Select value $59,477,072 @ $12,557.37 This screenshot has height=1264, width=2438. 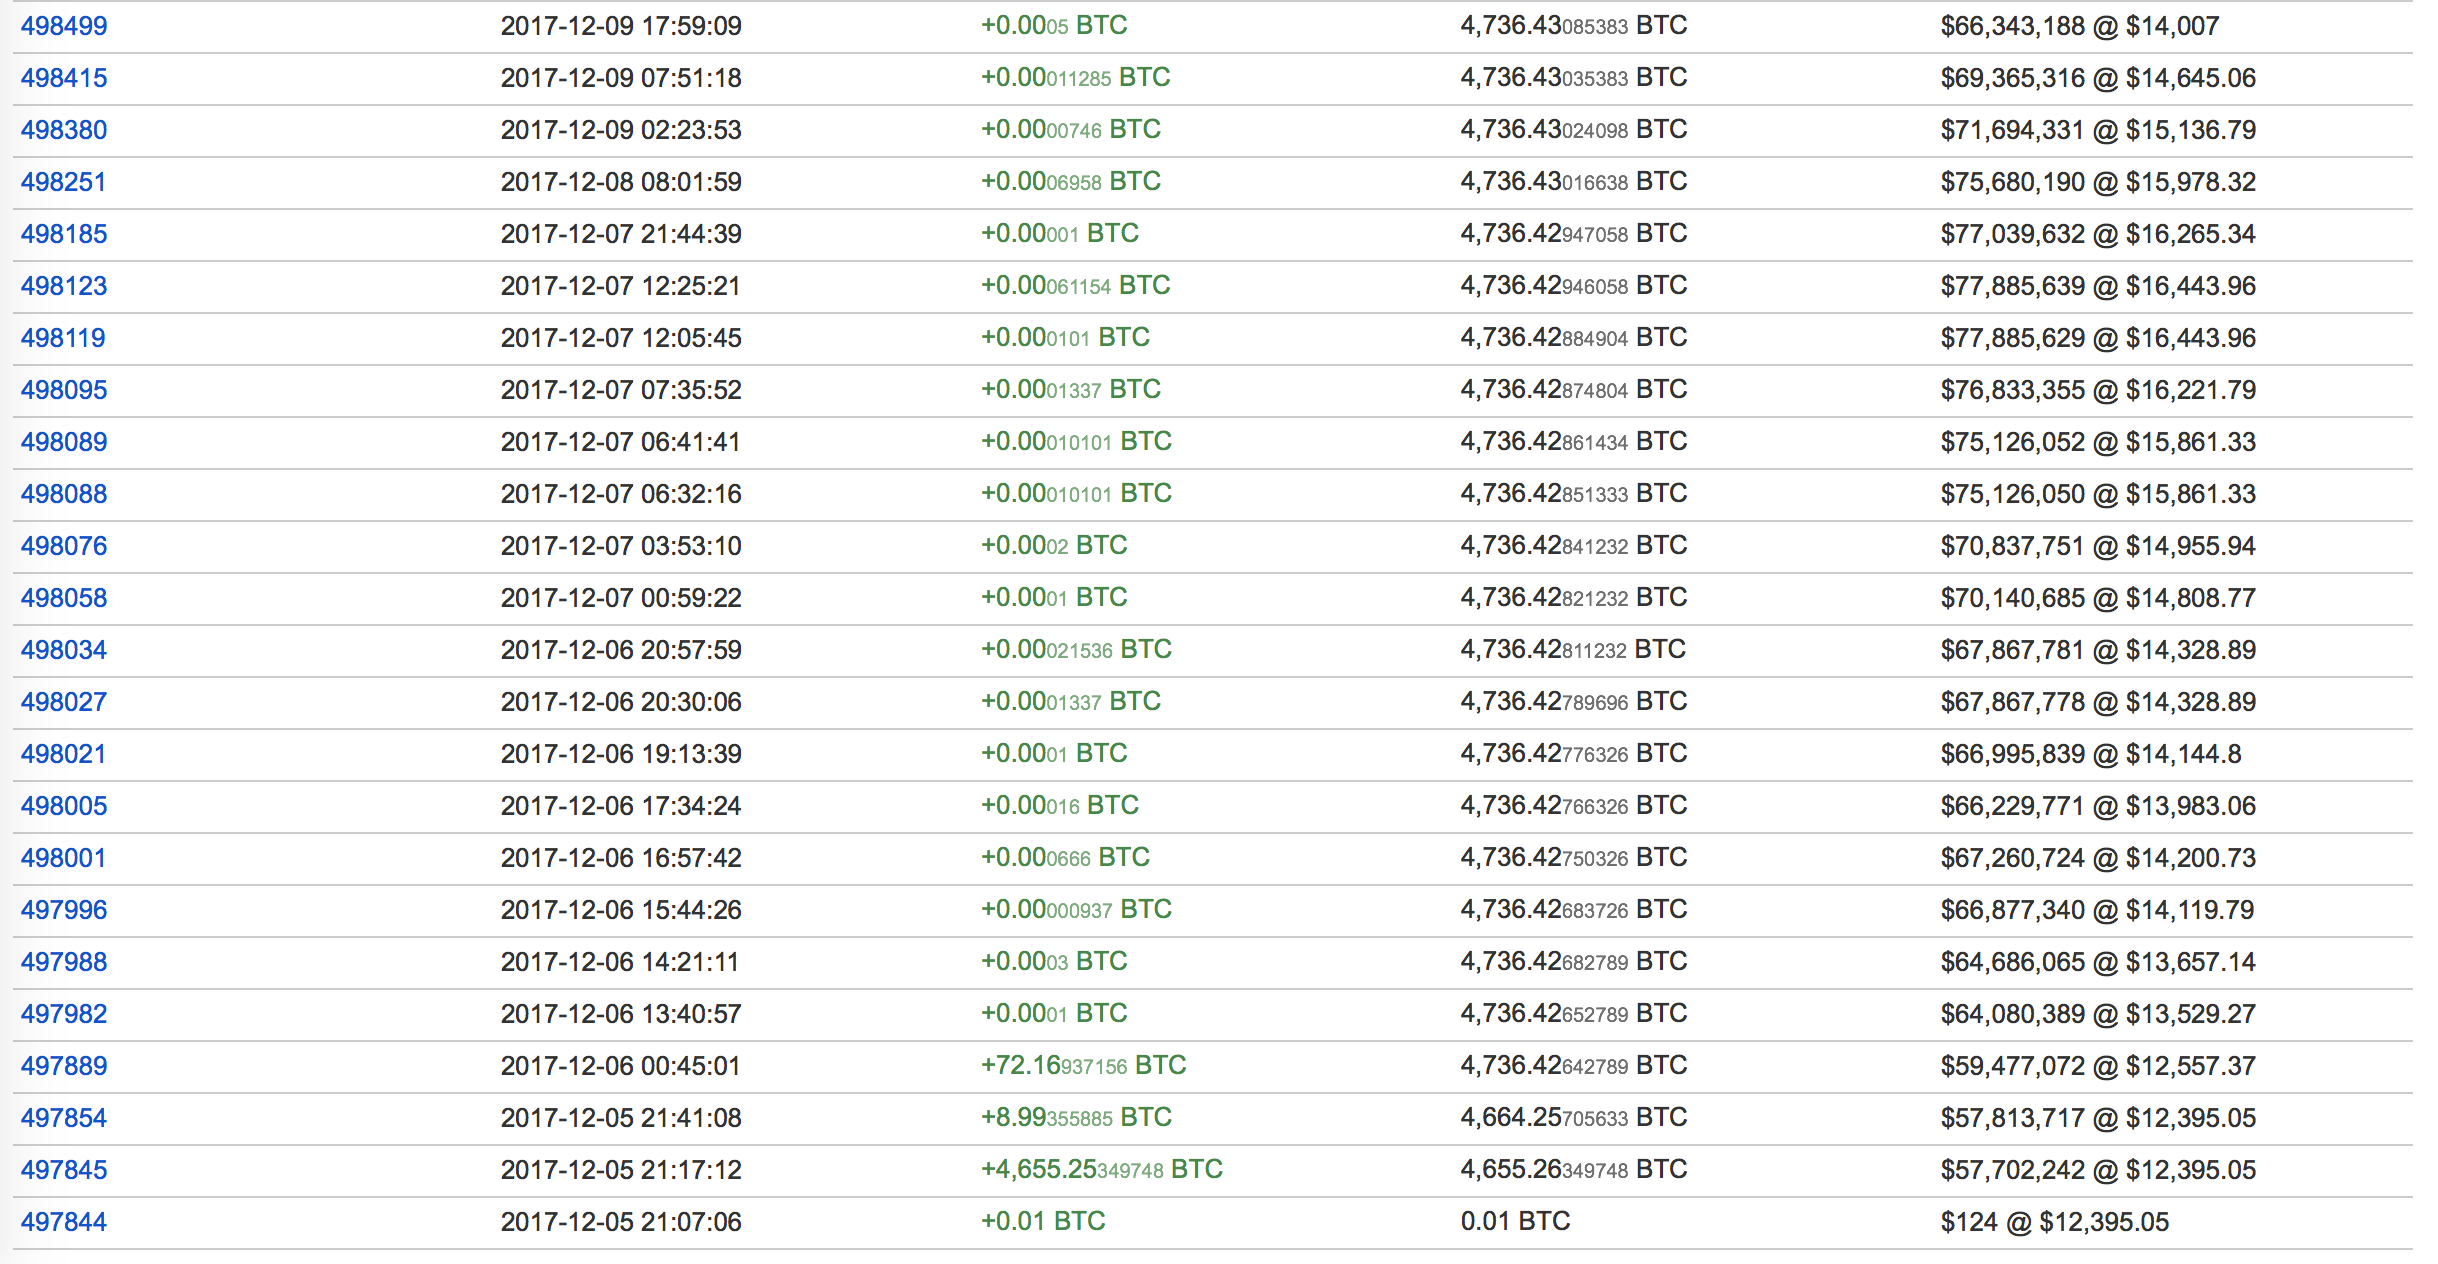pyautogui.click(x=2098, y=1066)
